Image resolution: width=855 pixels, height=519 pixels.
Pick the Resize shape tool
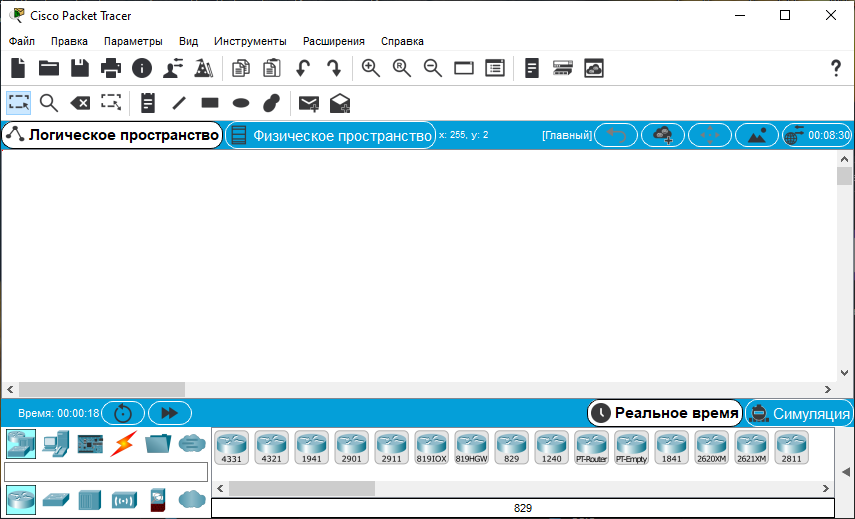click(x=111, y=102)
